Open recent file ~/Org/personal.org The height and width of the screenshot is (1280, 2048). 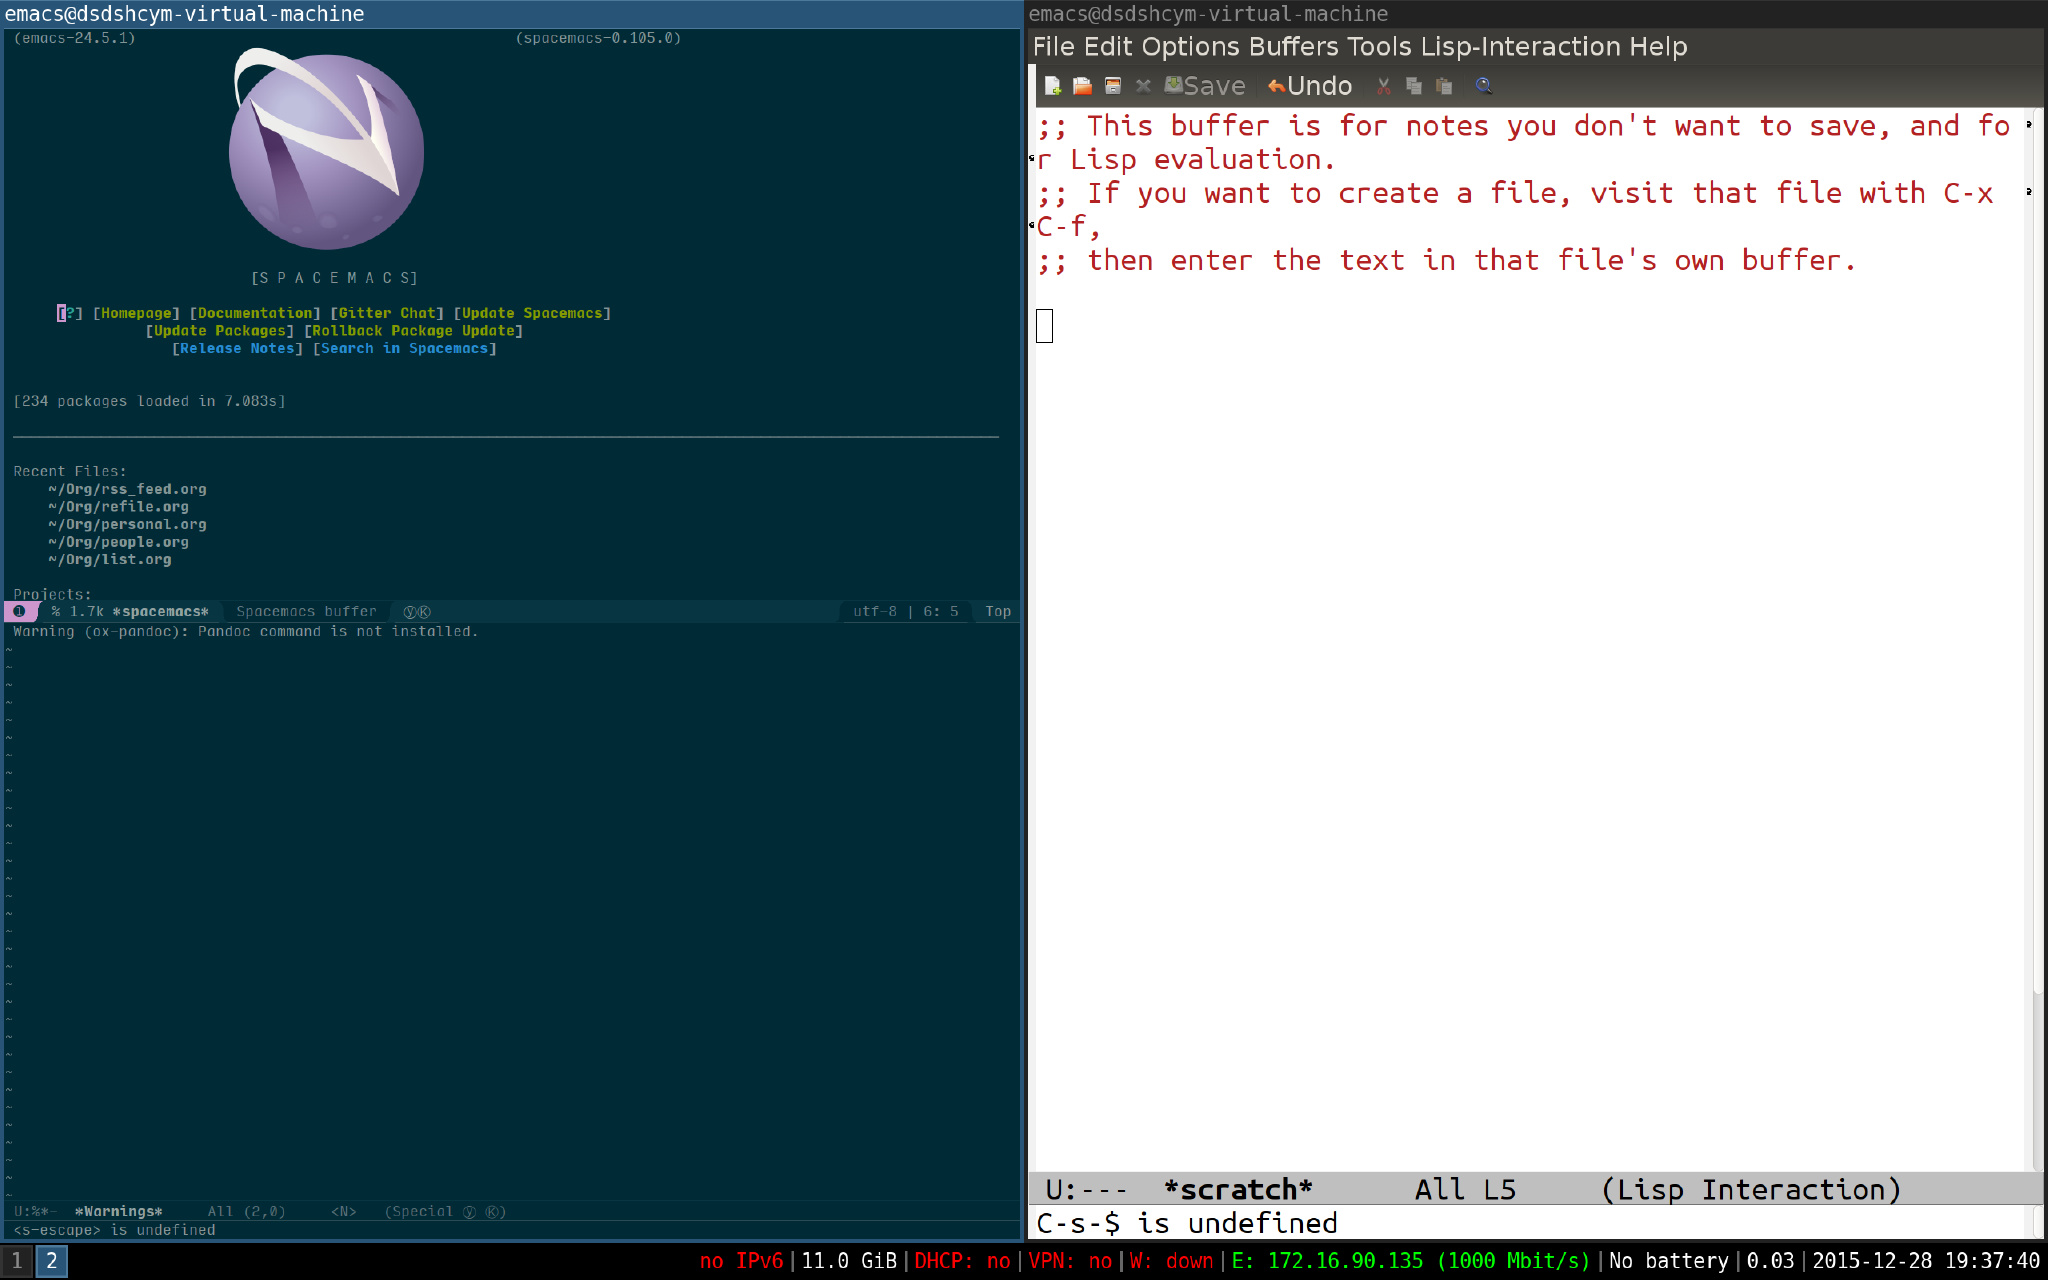tap(127, 524)
